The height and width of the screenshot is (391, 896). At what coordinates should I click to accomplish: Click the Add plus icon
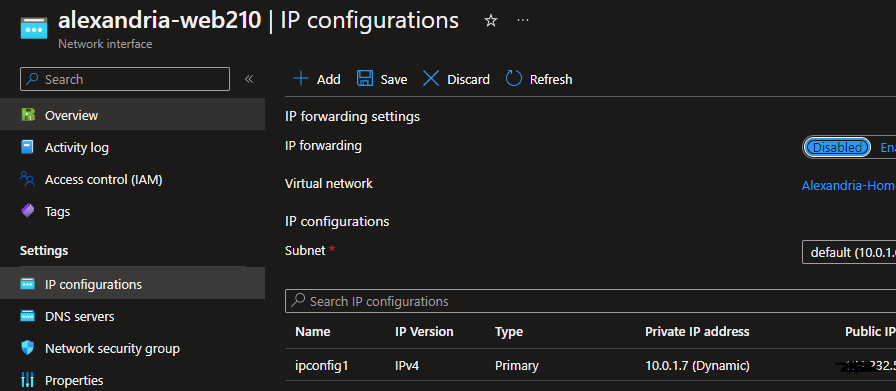point(301,79)
